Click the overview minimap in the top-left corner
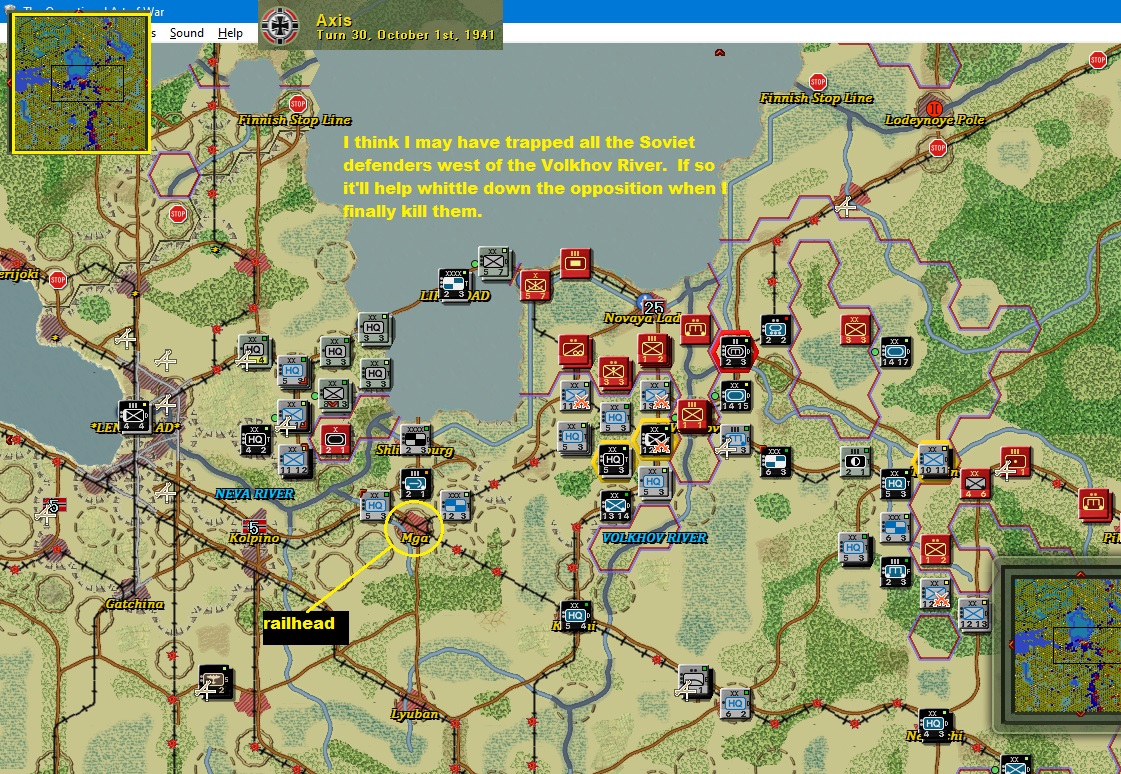 tap(81, 83)
